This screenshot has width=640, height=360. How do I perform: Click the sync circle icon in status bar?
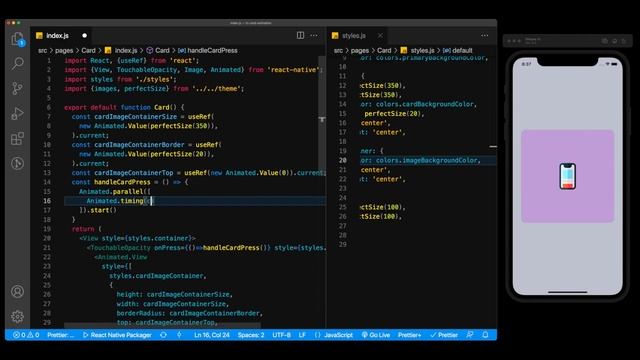coord(163,335)
